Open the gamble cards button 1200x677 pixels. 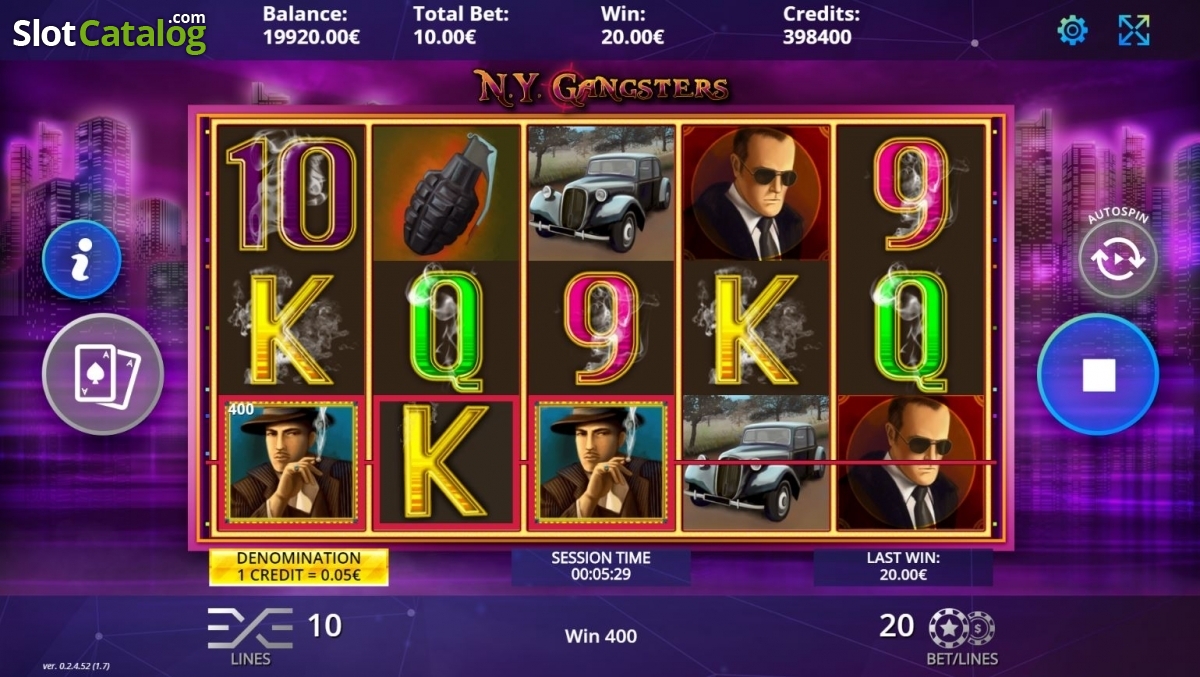coord(103,374)
